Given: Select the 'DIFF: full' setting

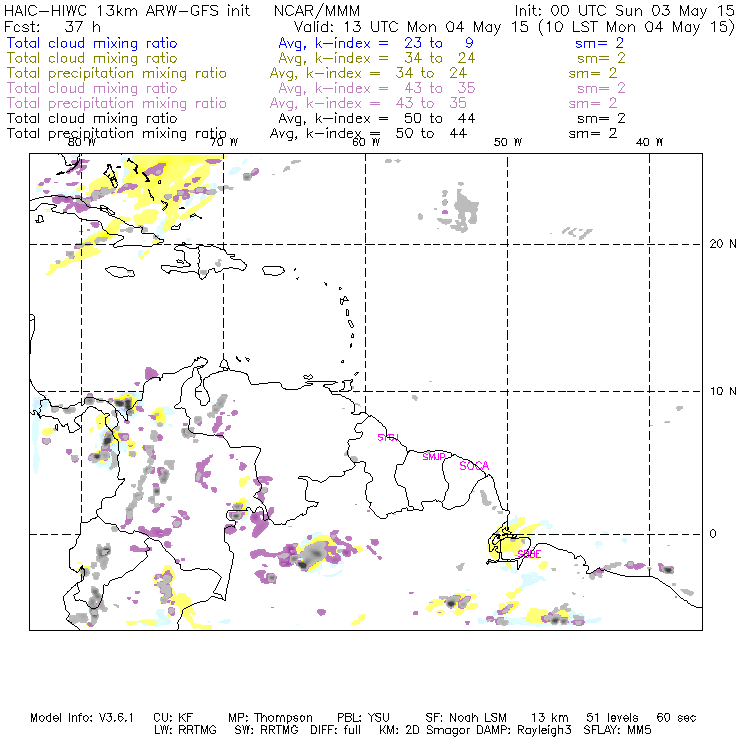Looking at the screenshot, I should coord(336,730).
